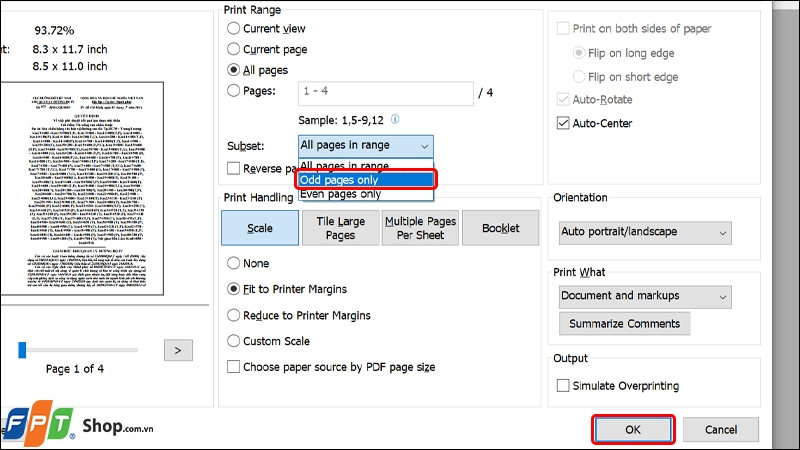Select the Current view radio button
This screenshot has height=450, width=800.
[x=233, y=29]
